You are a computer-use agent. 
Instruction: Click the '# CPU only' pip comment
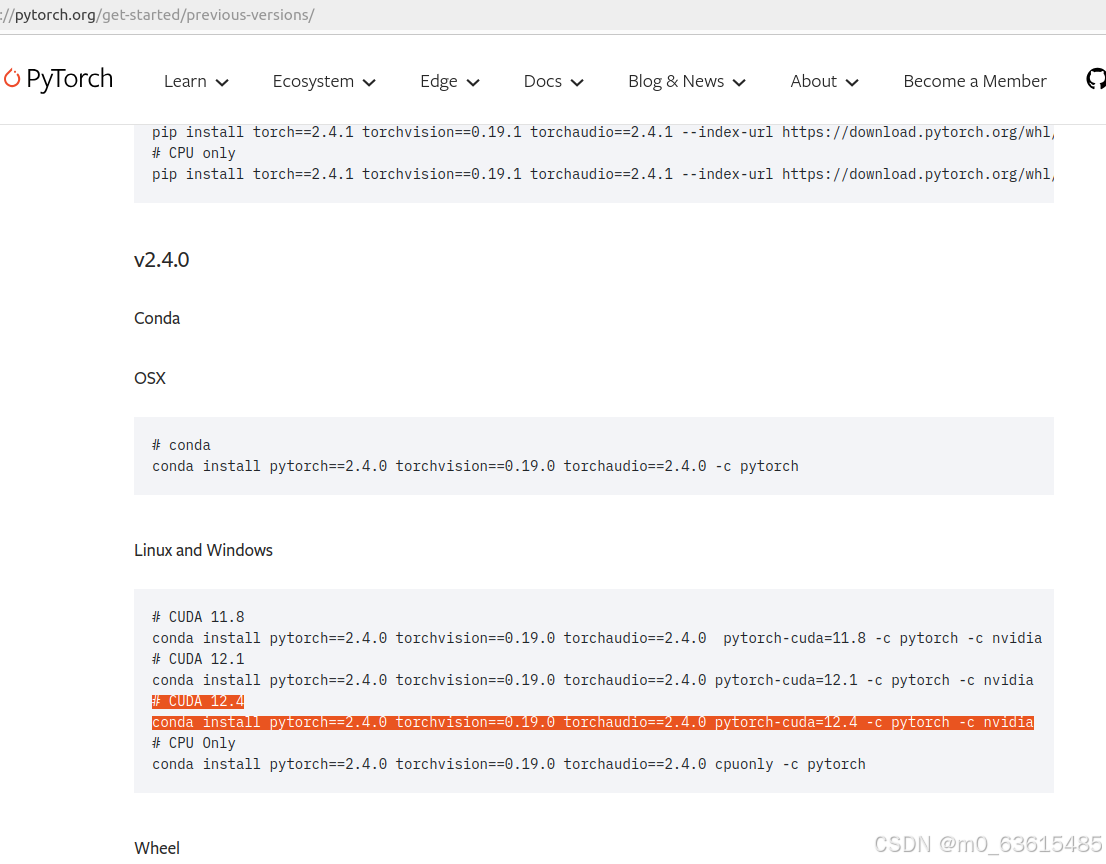click(x=194, y=153)
